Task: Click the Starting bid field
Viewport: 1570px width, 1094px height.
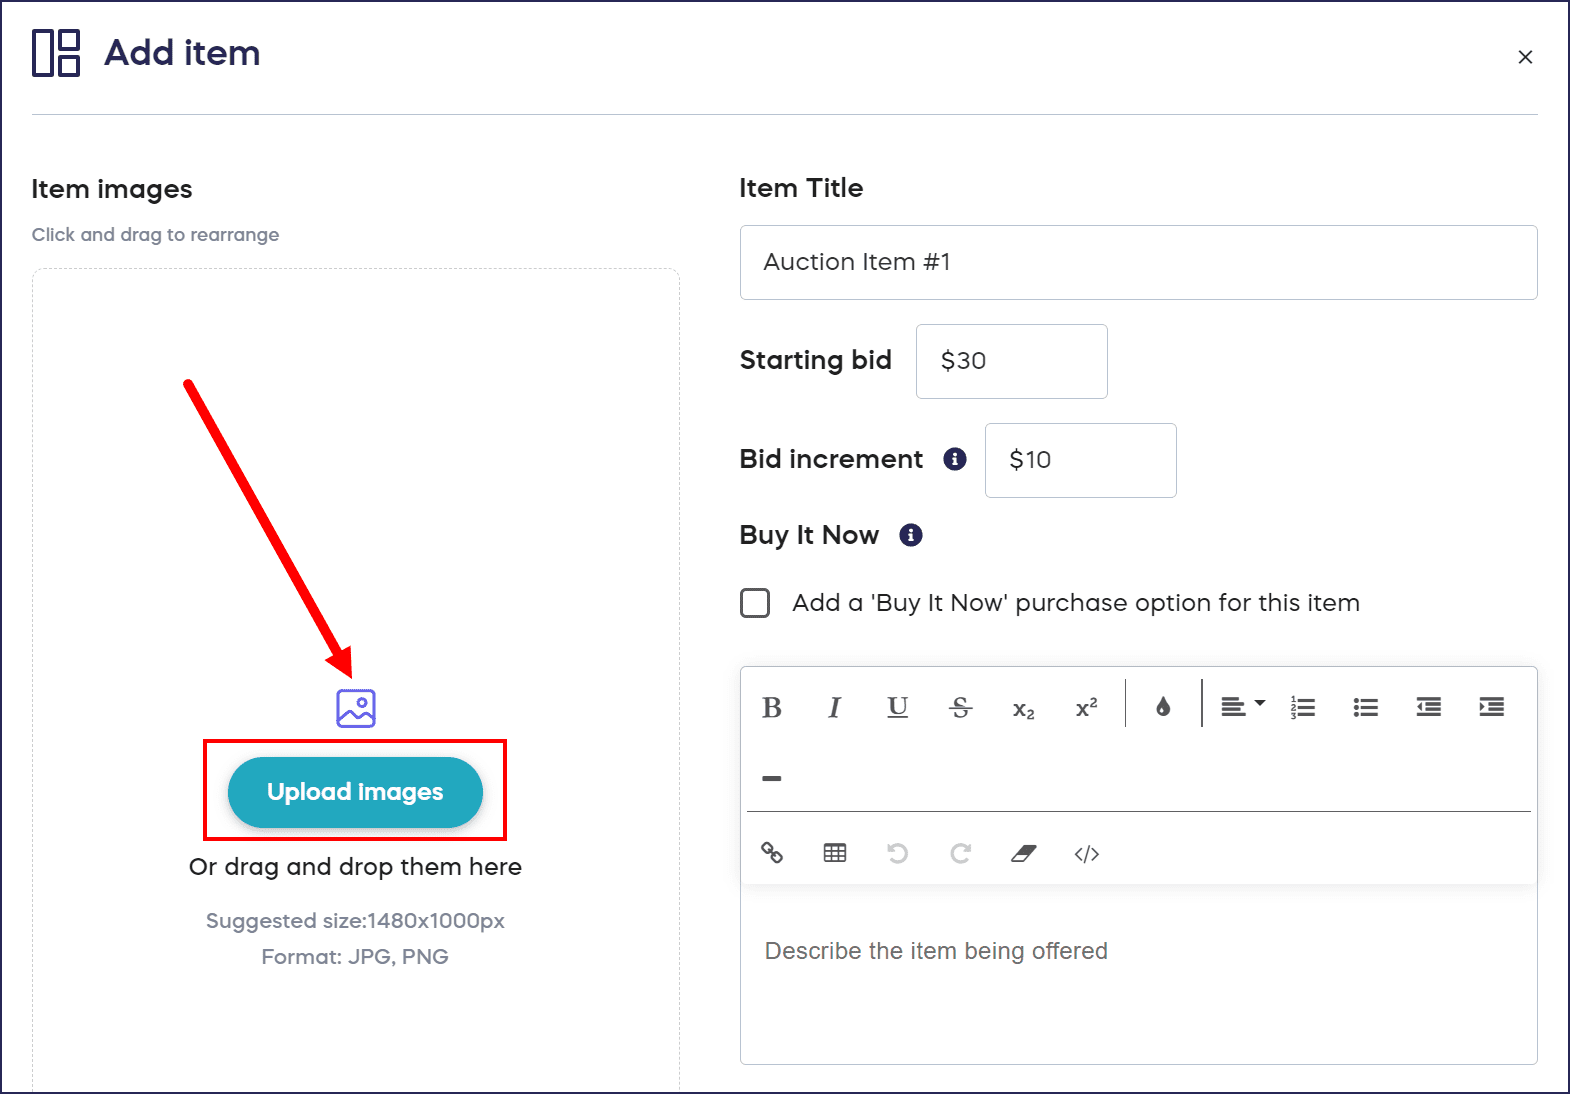Action: tap(1011, 361)
